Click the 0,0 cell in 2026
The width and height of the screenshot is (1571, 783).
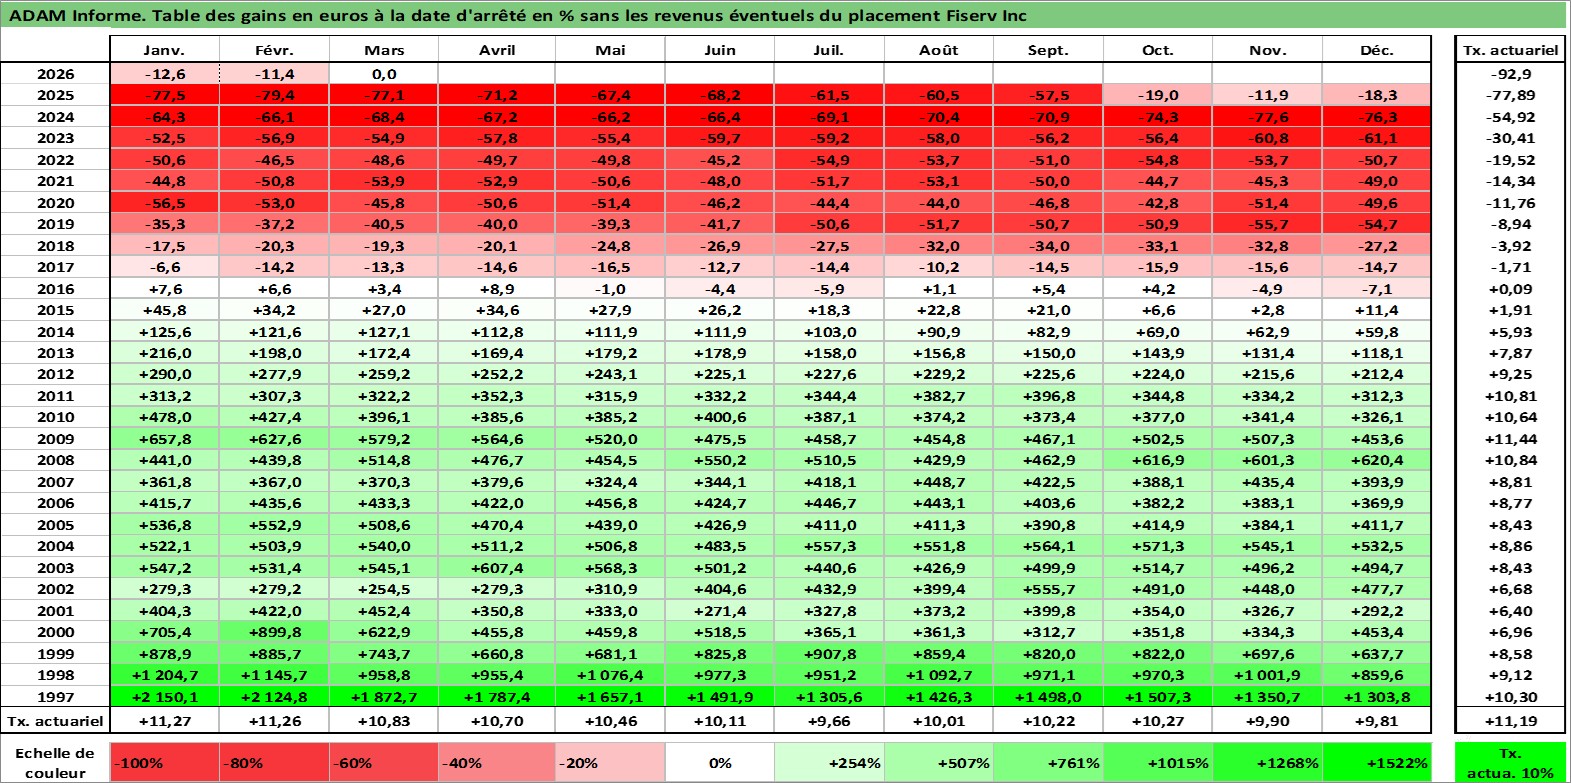coord(384,74)
